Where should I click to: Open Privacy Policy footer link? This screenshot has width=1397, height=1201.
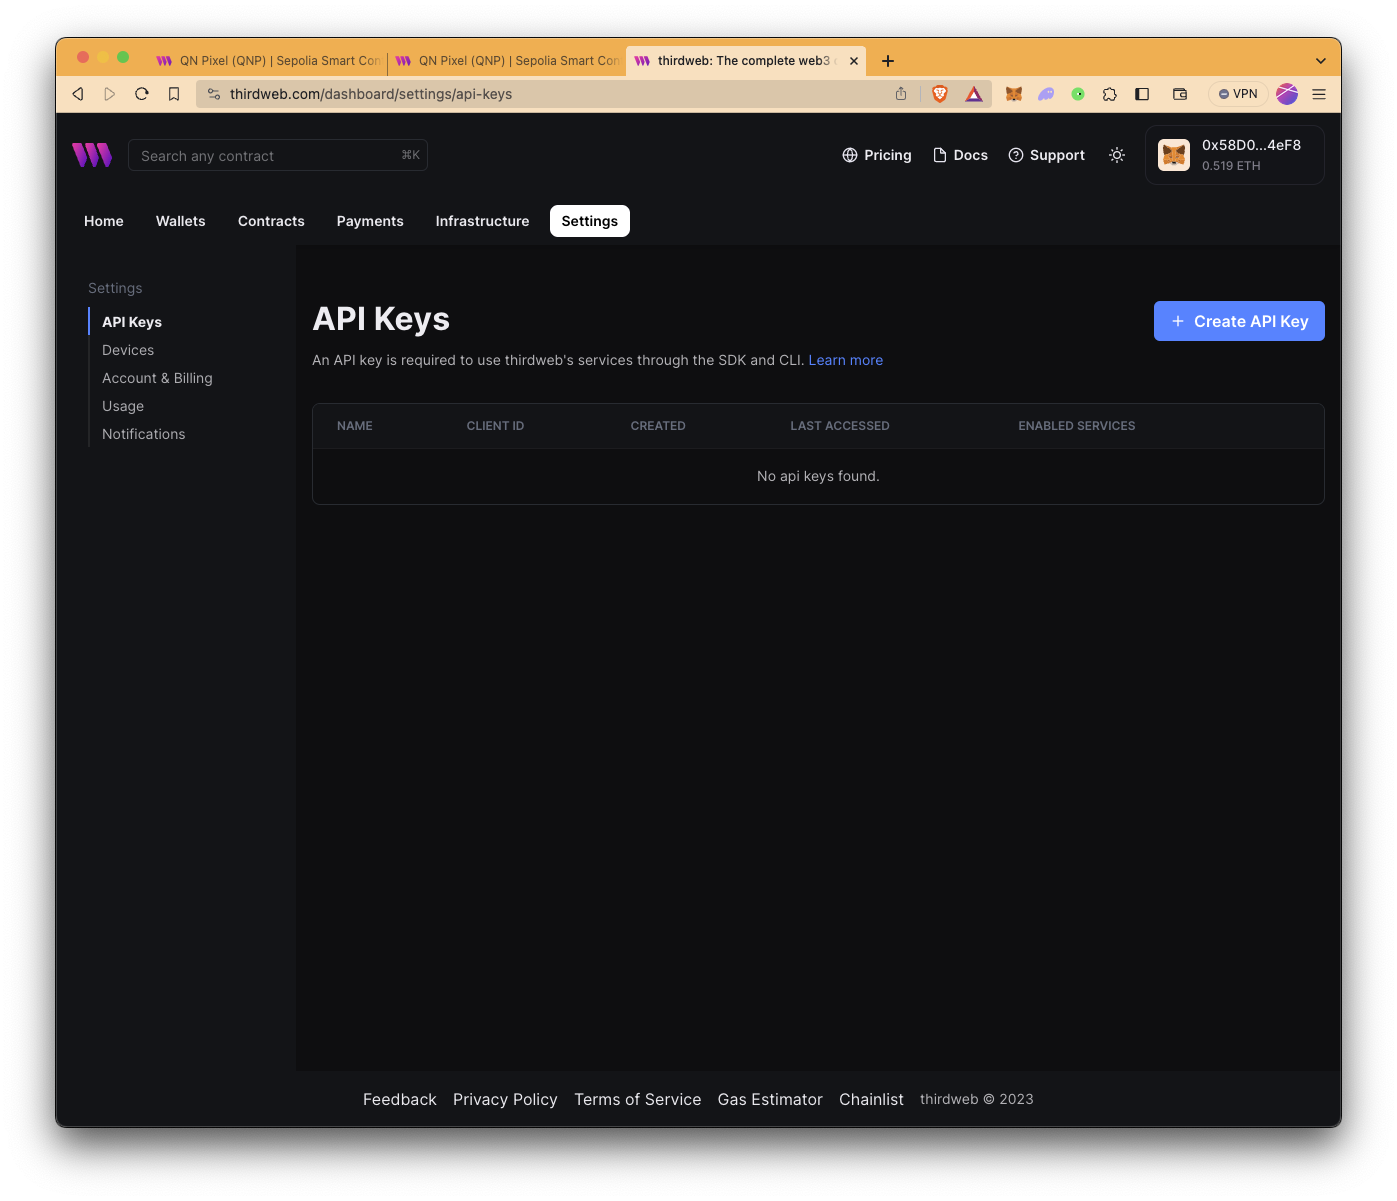click(x=505, y=1099)
